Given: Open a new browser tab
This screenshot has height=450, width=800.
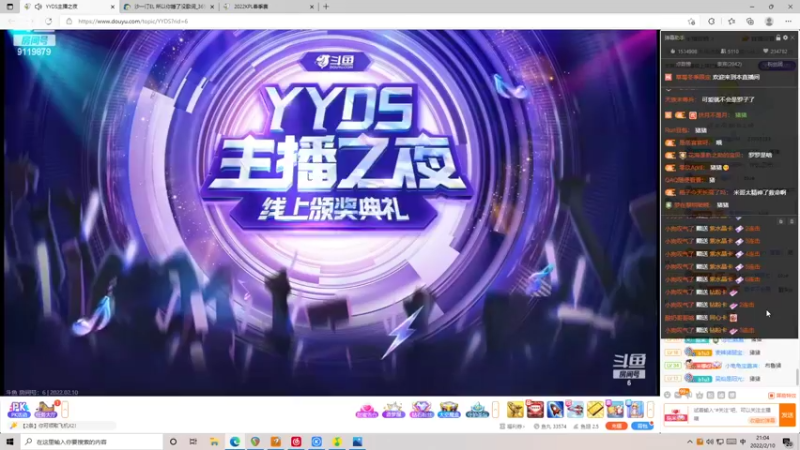Looking at the screenshot, I should click(326, 7).
